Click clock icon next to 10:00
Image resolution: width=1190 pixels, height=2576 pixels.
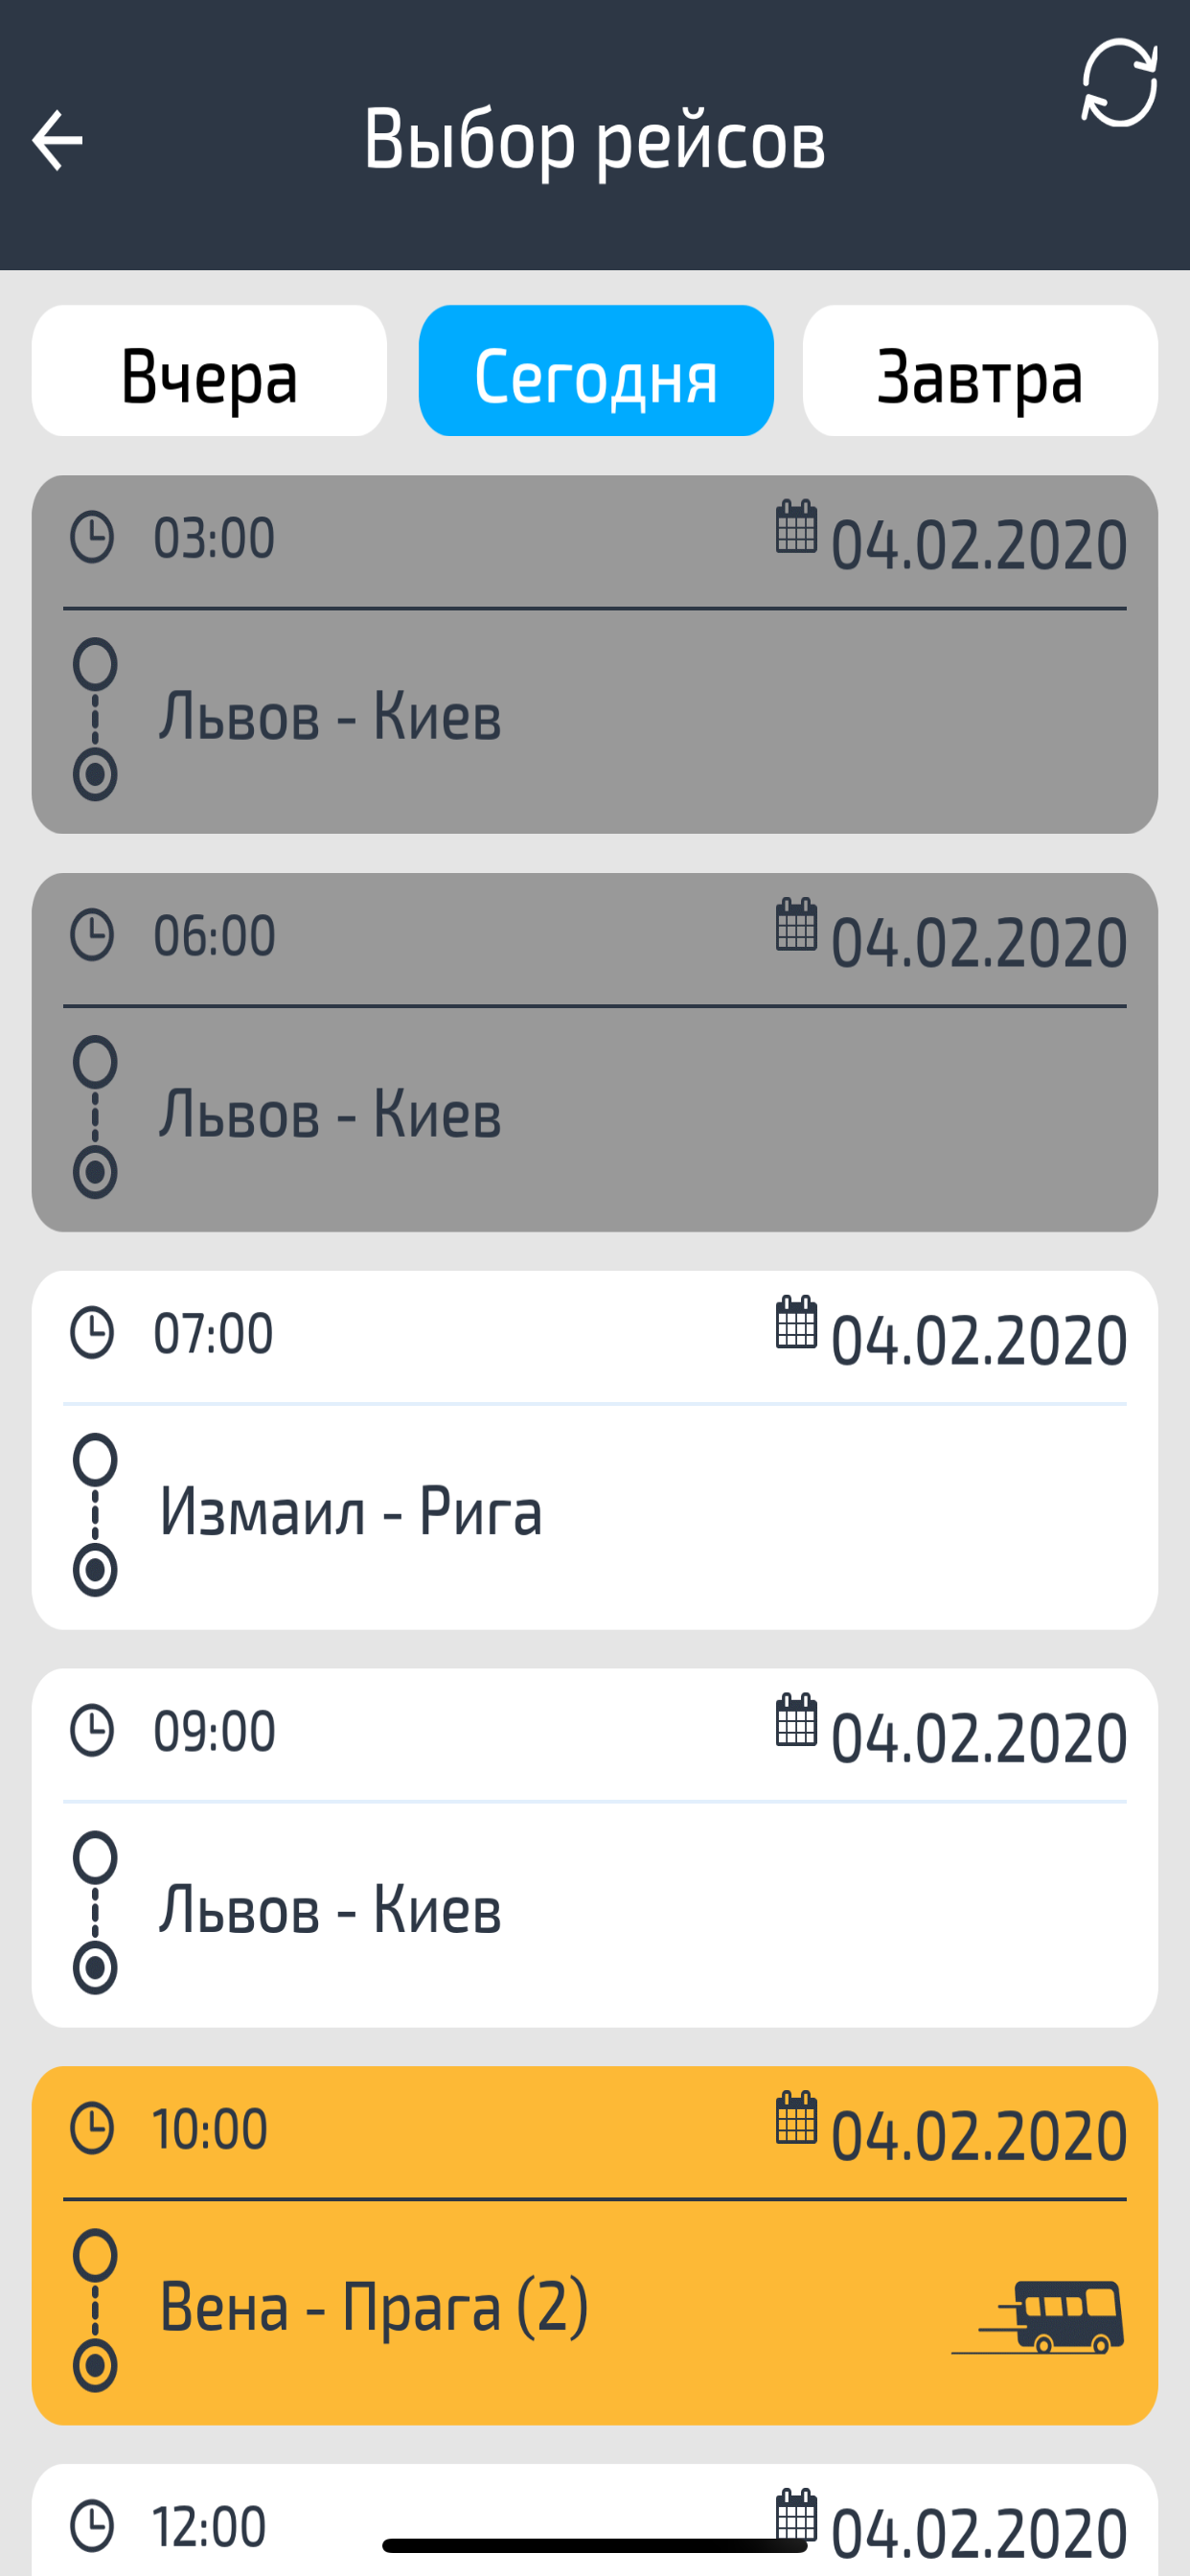[x=92, y=2128]
